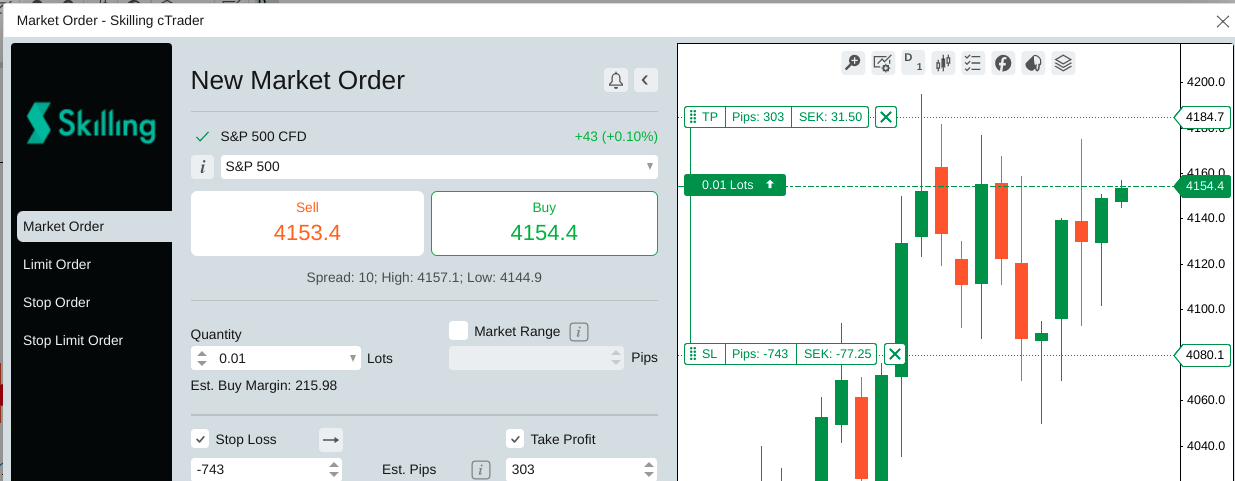Click the price alert bell icon
The height and width of the screenshot is (481, 1235).
(x=616, y=80)
